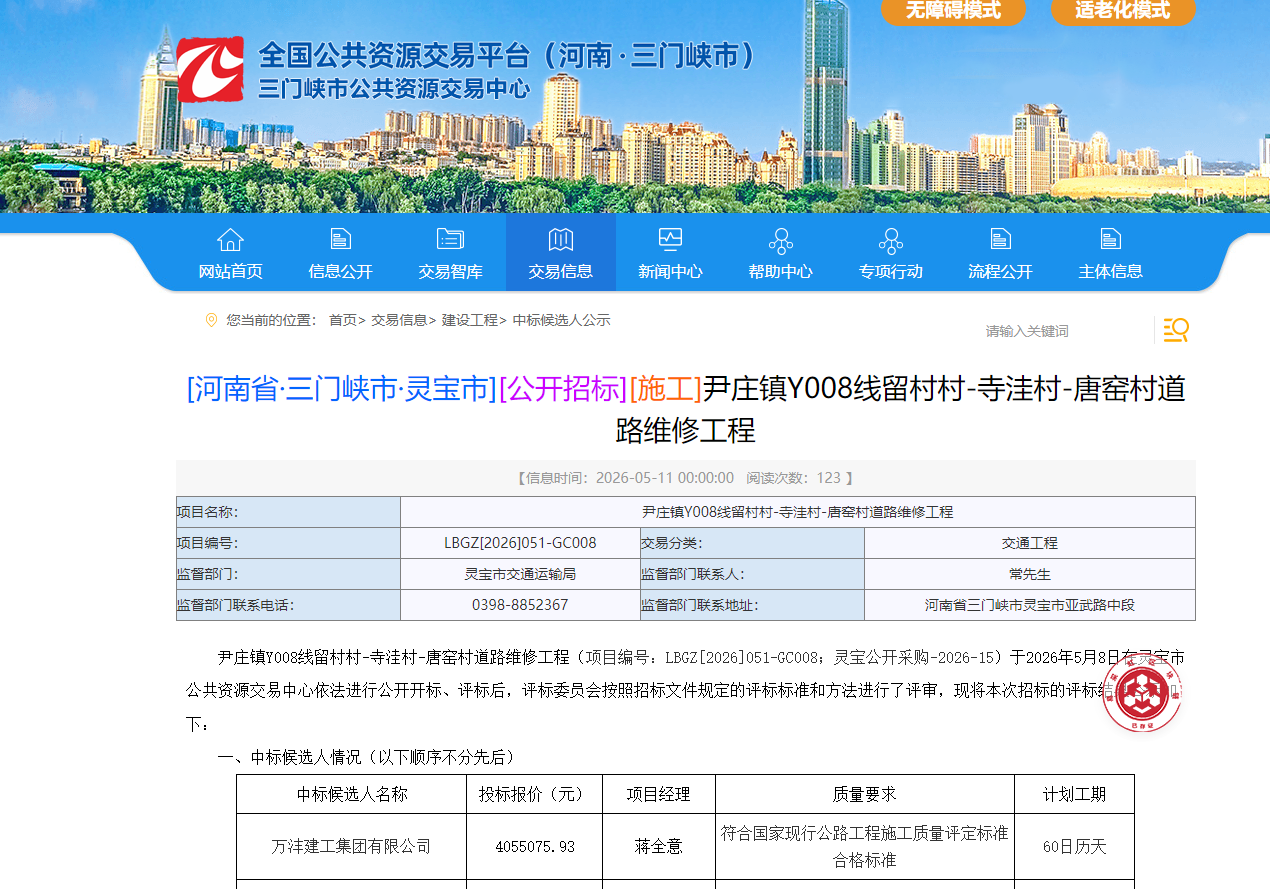Click the 质量要求 column header

(x=865, y=794)
